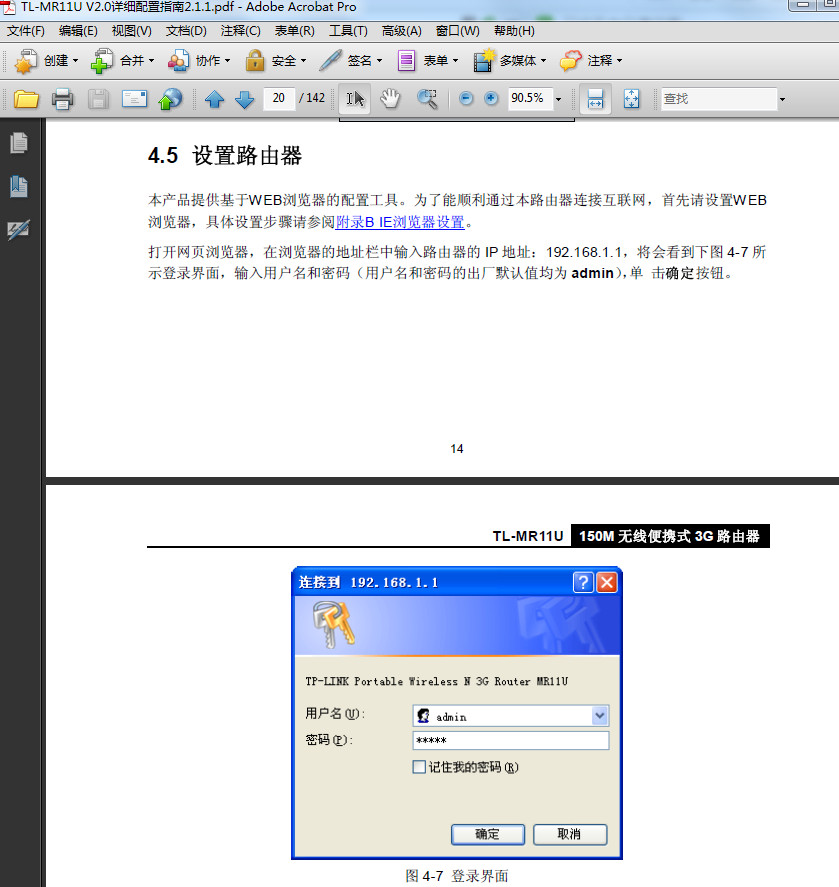Open the find options dropdown arrow
The height and width of the screenshot is (887, 839).
(782, 100)
